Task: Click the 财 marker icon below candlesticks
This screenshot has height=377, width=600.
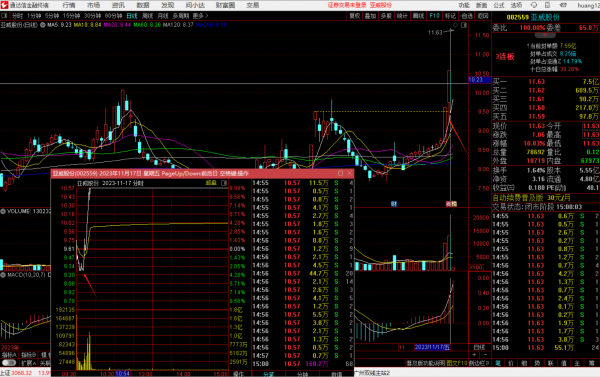Action: 394,204
